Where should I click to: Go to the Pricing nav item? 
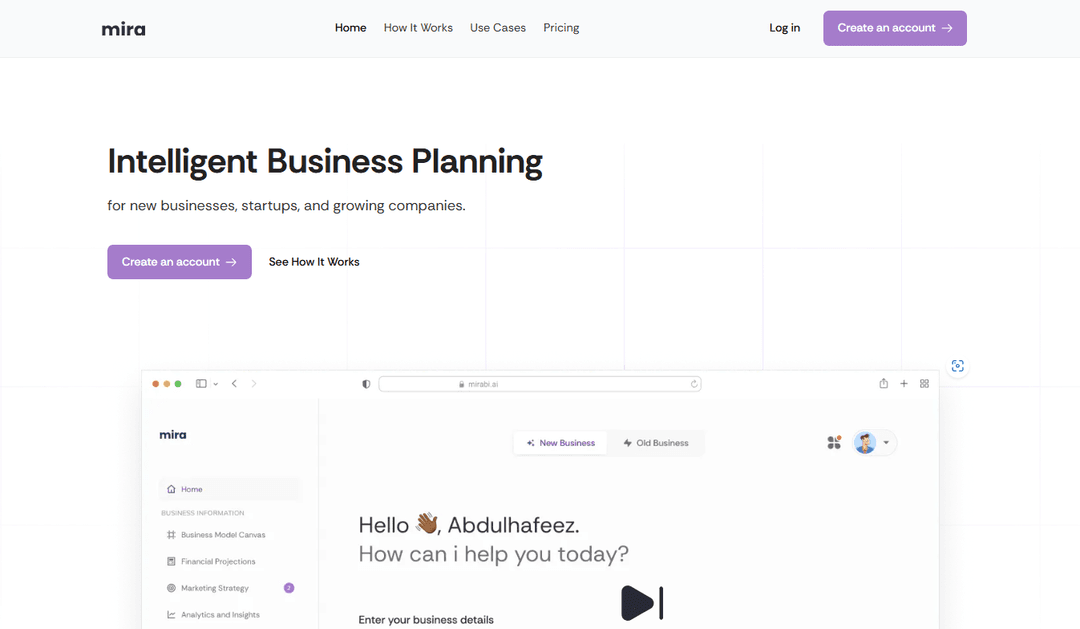(x=561, y=28)
